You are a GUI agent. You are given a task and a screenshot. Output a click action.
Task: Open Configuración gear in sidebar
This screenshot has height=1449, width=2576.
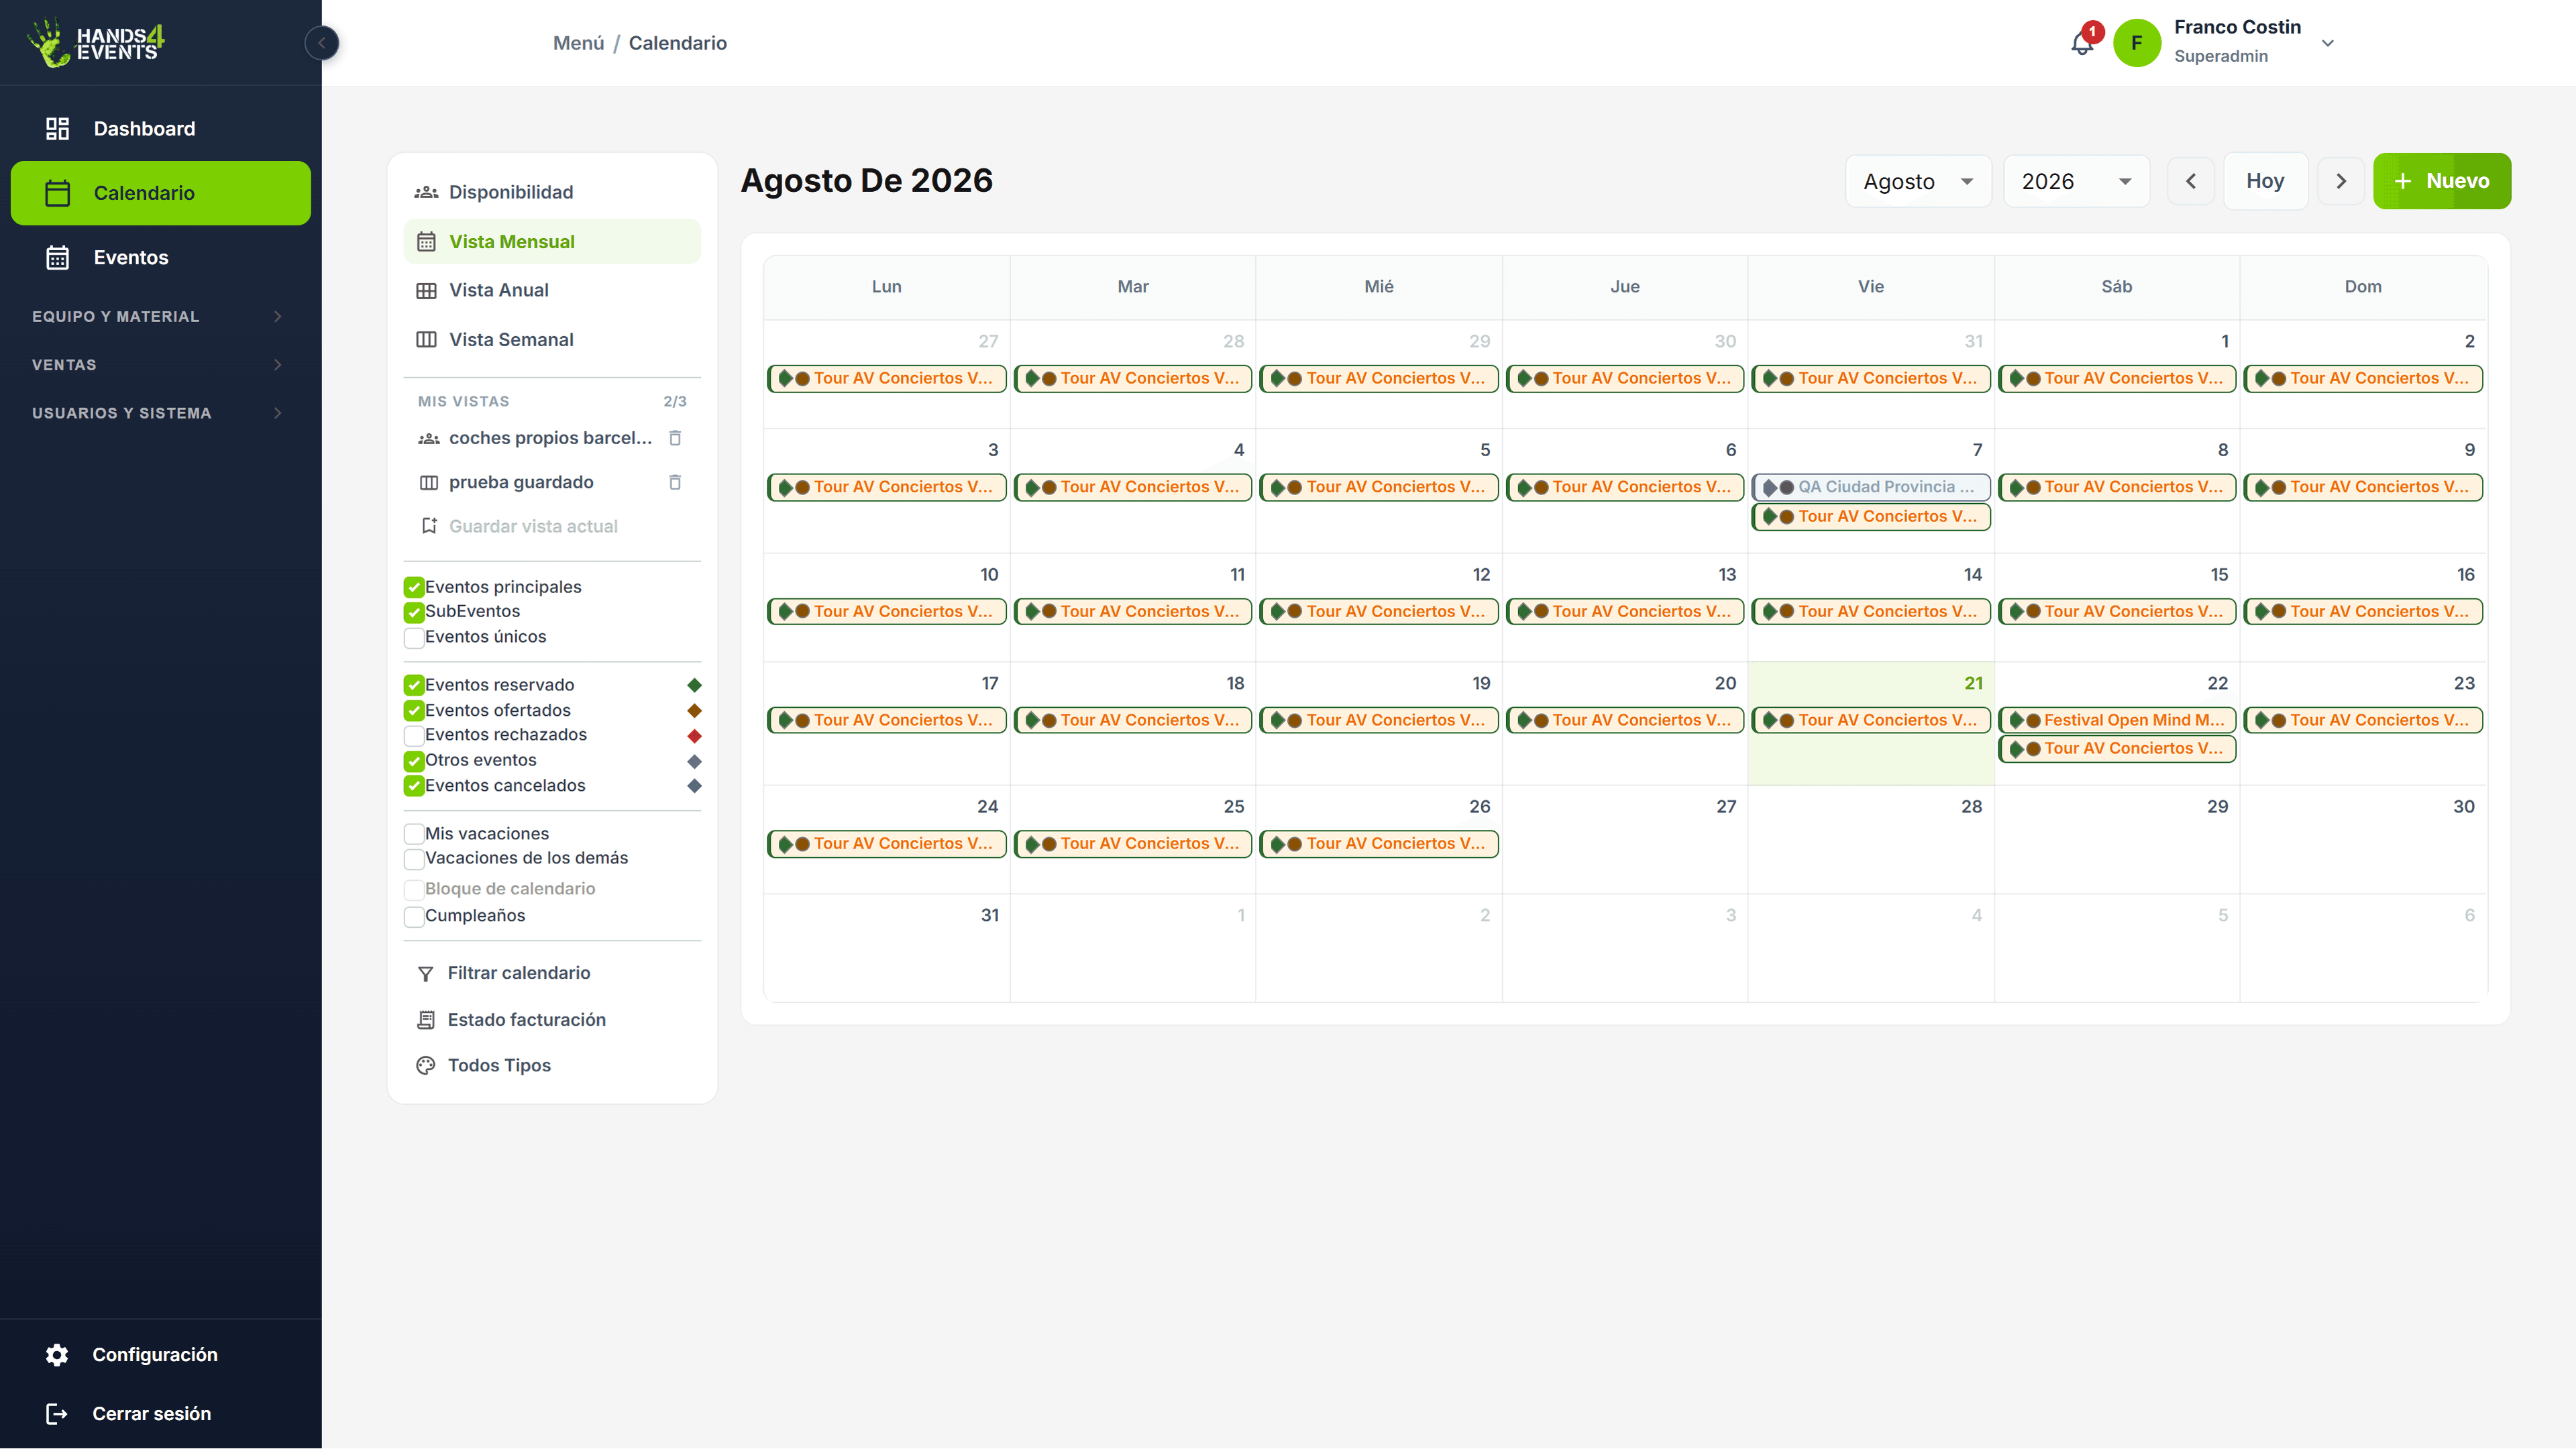pyautogui.click(x=57, y=1354)
